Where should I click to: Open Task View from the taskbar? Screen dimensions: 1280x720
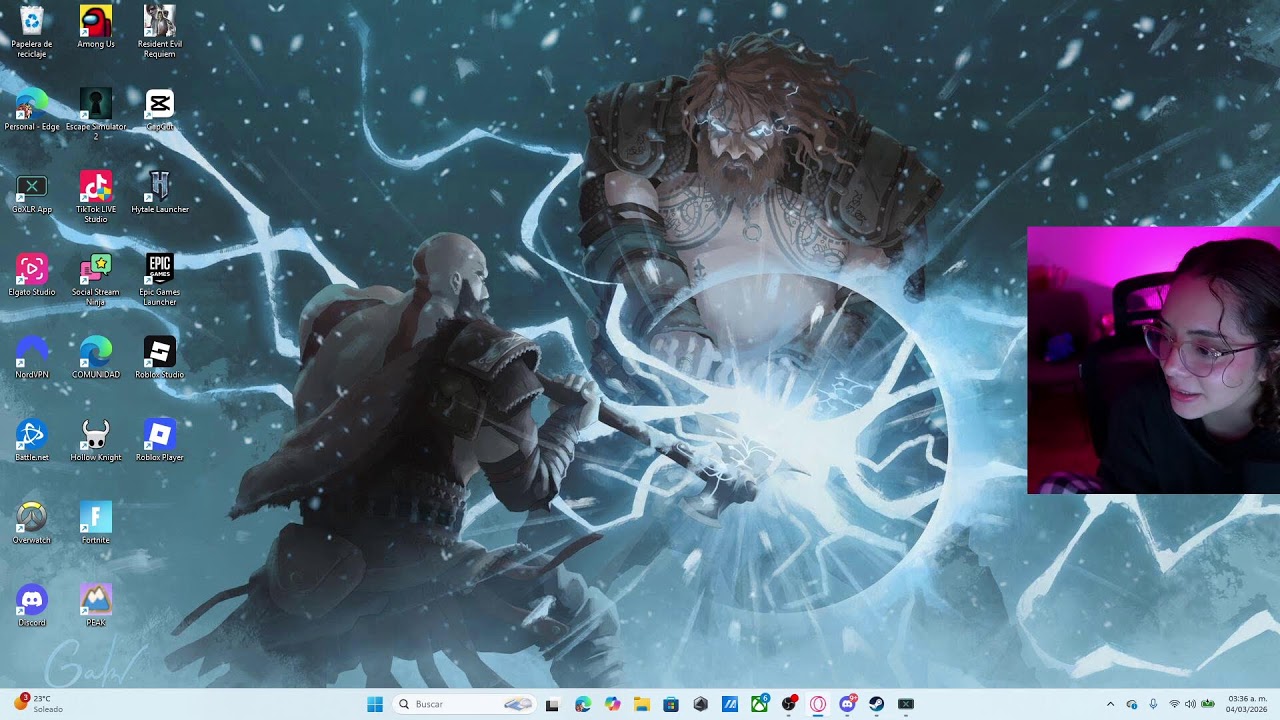[552, 704]
